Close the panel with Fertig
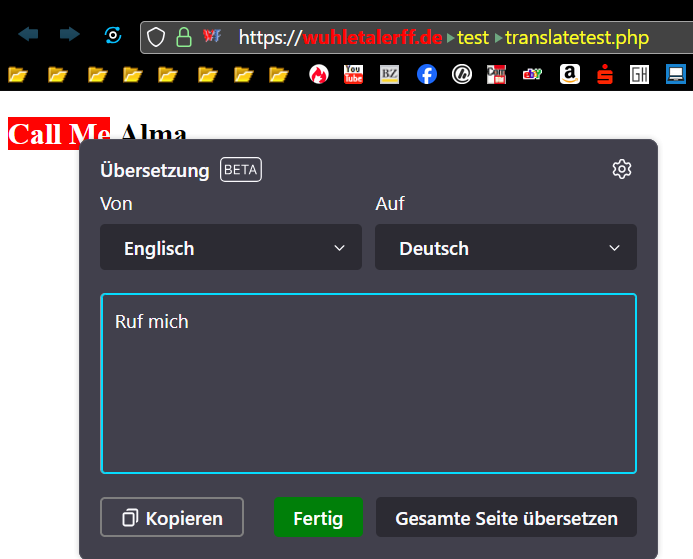693x559 pixels. [318, 517]
